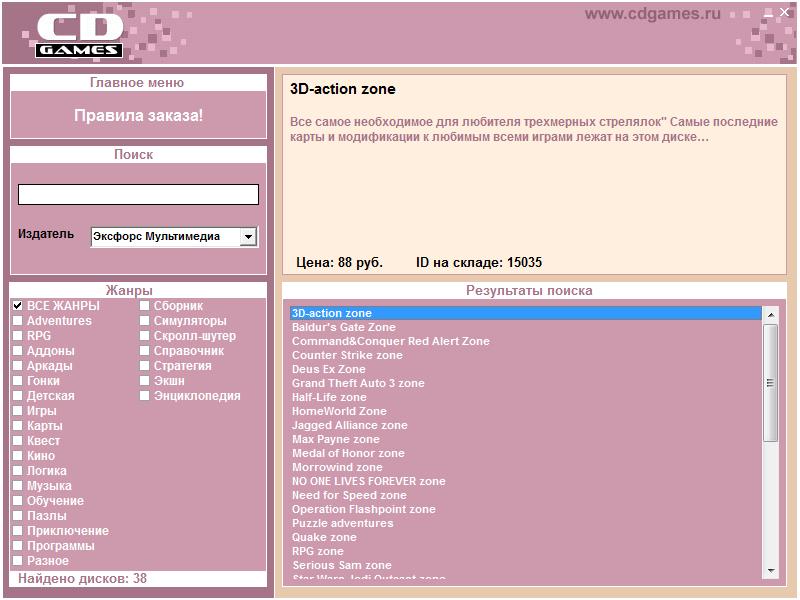Open the Правила заказа! page
Screen dimensions: 800x600
tap(138, 115)
